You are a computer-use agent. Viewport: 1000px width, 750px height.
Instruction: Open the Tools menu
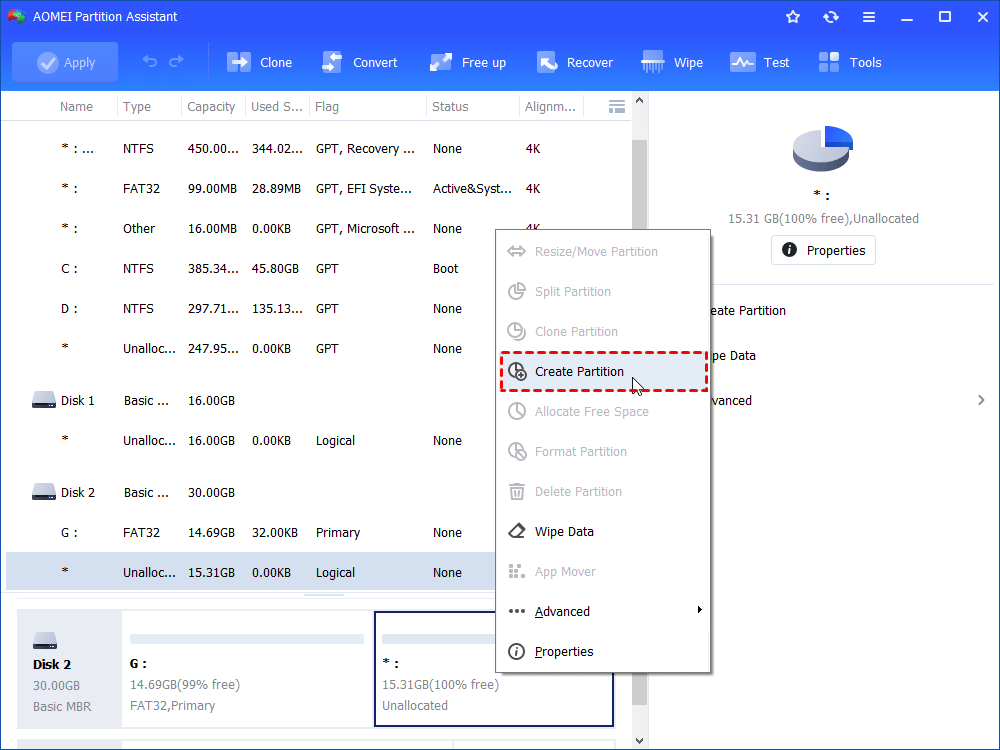(849, 62)
